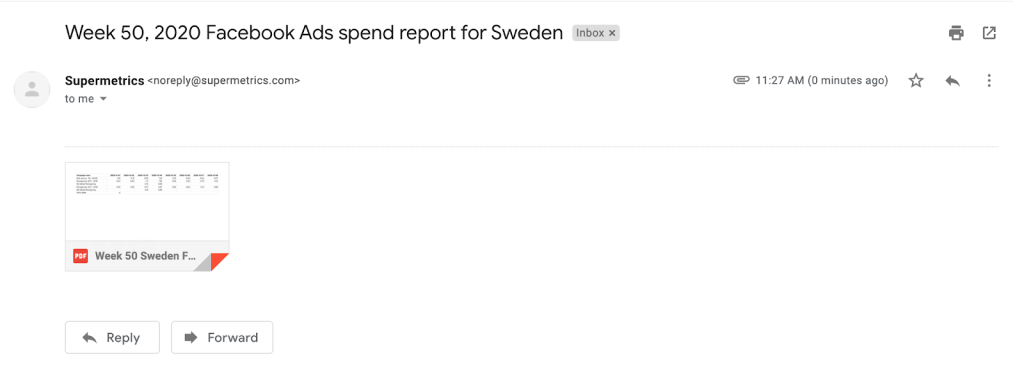Star this Supermetrics email
The height and width of the screenshot is (384, 1024).
(x=916, y=81)
